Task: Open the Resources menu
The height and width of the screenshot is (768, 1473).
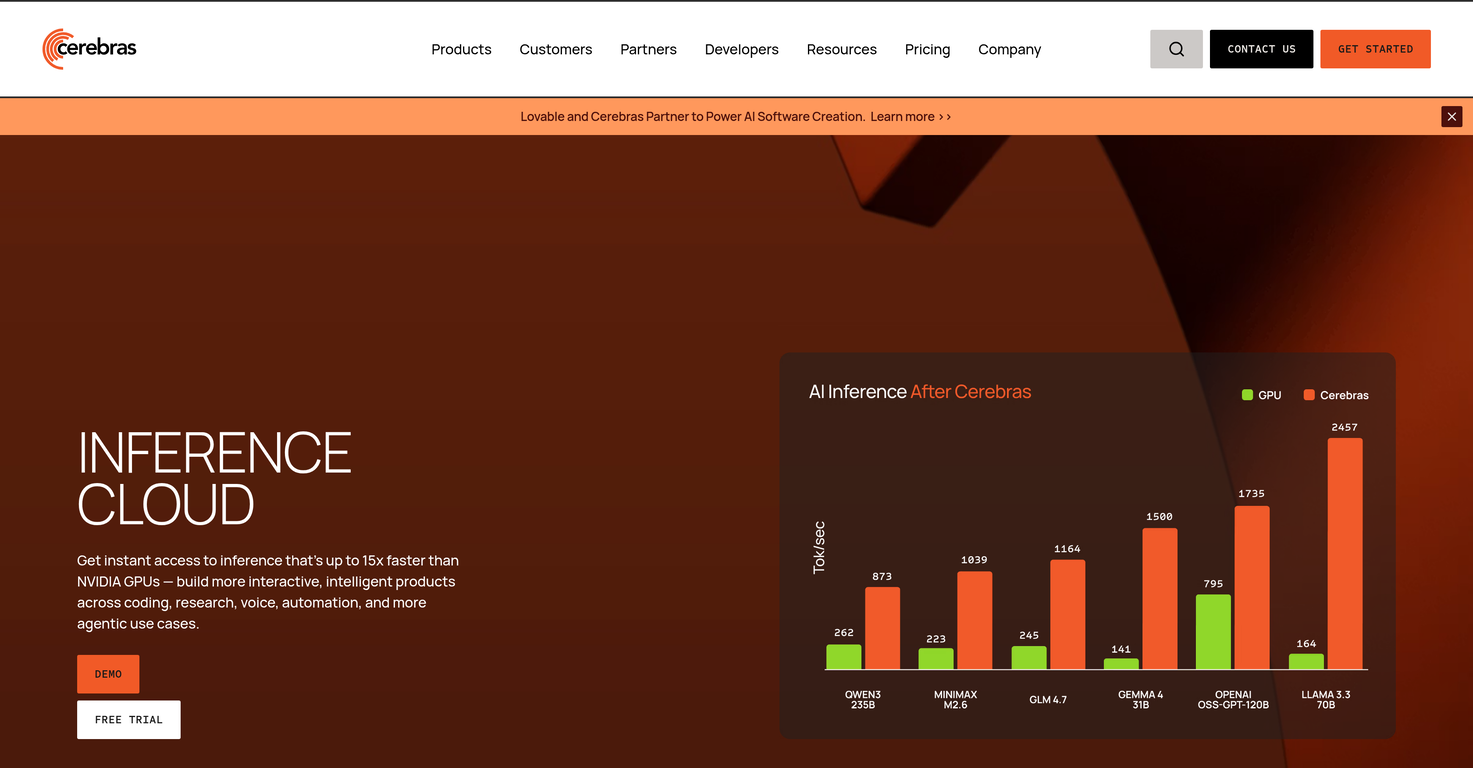Action: click(x=842, y=49)
